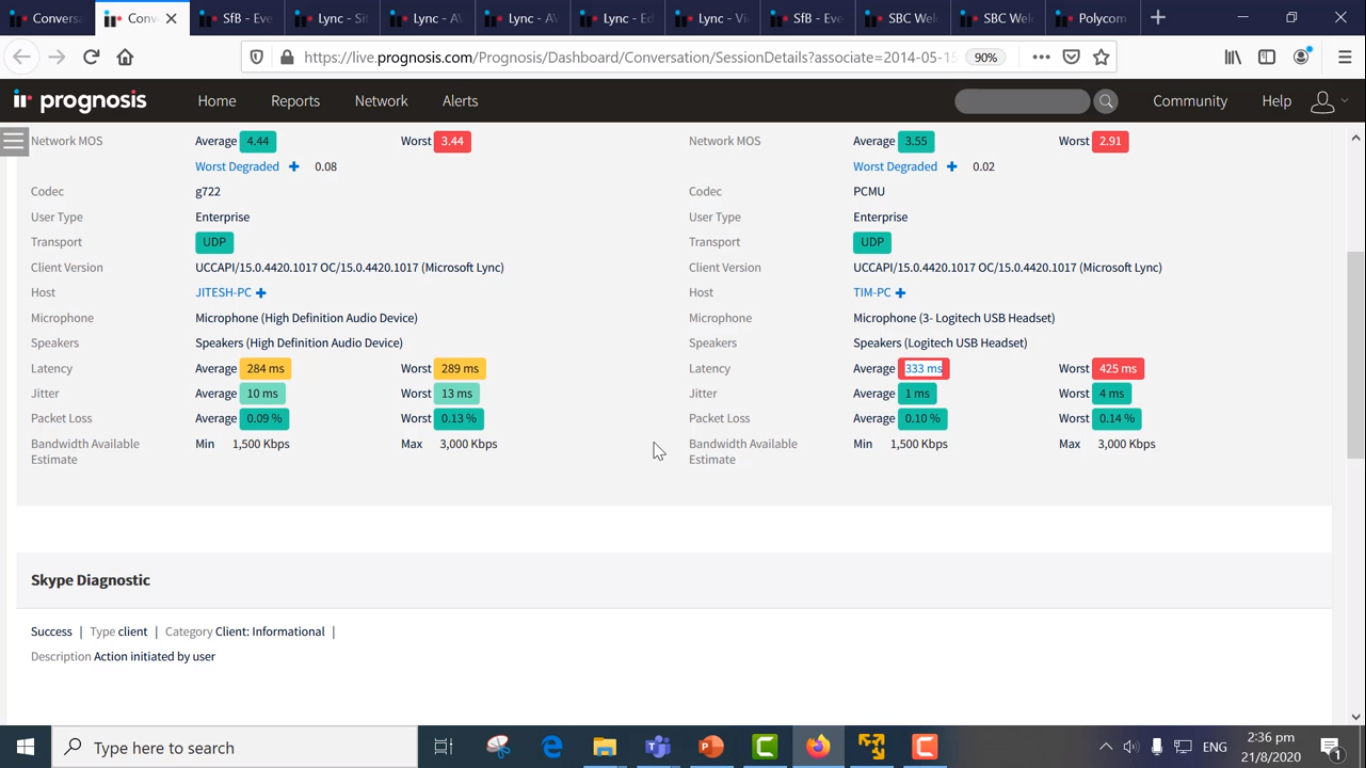
Task: Expand right Worst Degraded plus icon
Action: tap(952, 167)
